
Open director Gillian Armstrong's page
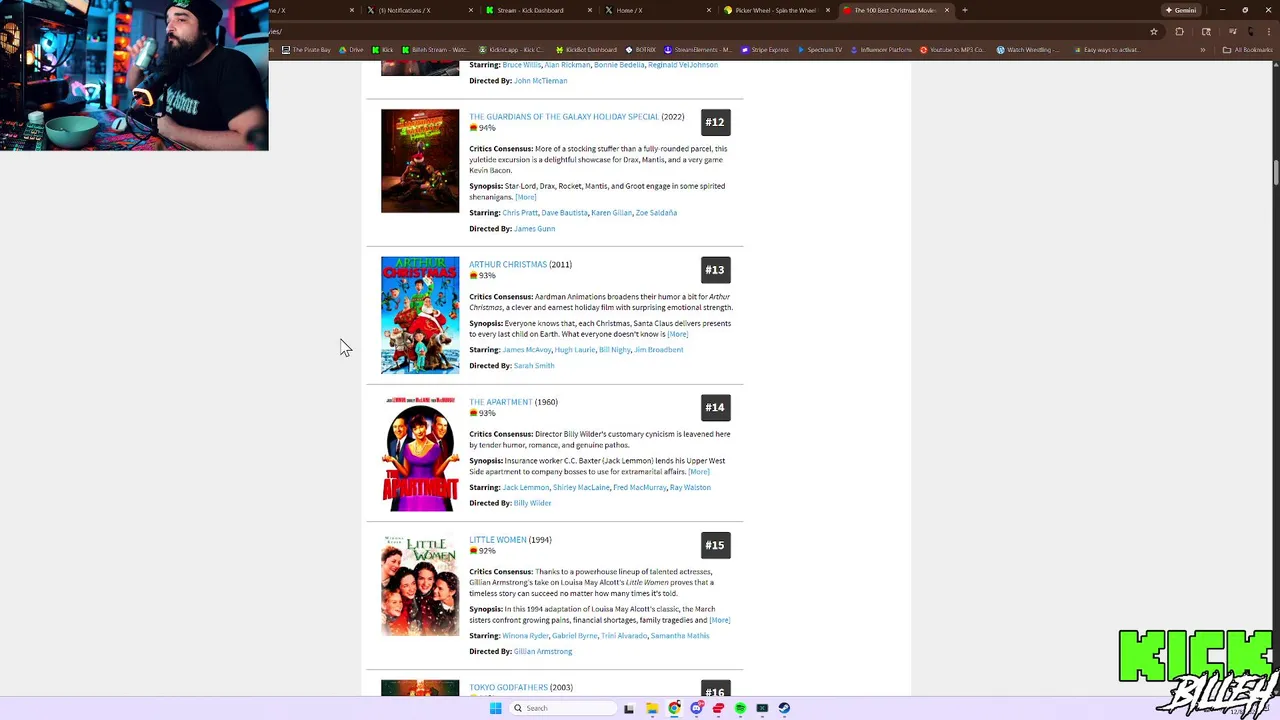coord(543,652)
